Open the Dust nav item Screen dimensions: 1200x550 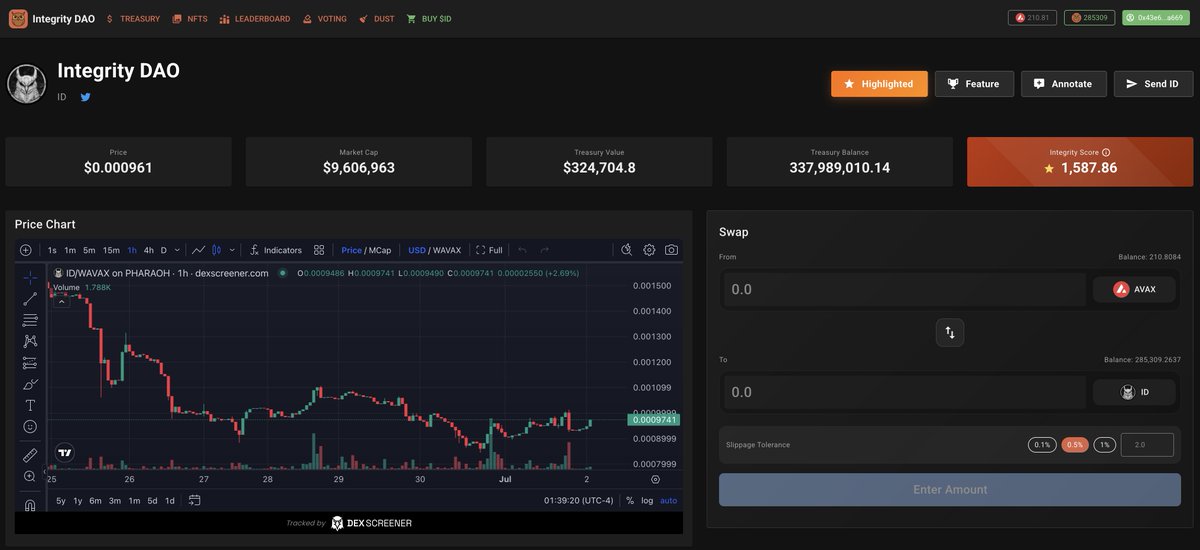coord(377,19)
